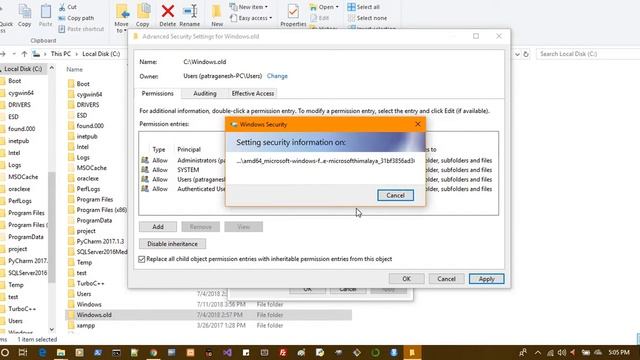Image resolution: width=640 pixels, height=360 pixels.
Task: Select the TurboC++ folder in file list
Action: 90,283
